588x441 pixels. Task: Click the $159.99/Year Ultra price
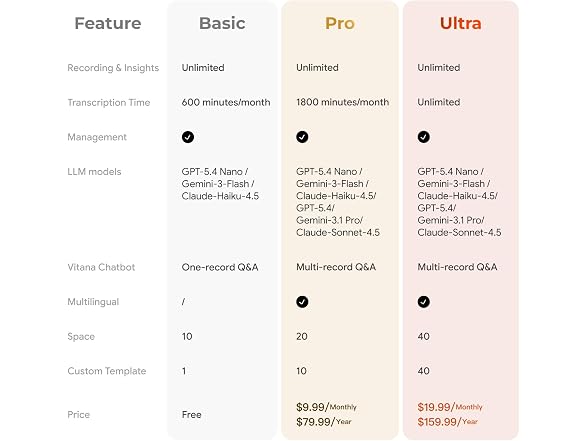point(448,422)
